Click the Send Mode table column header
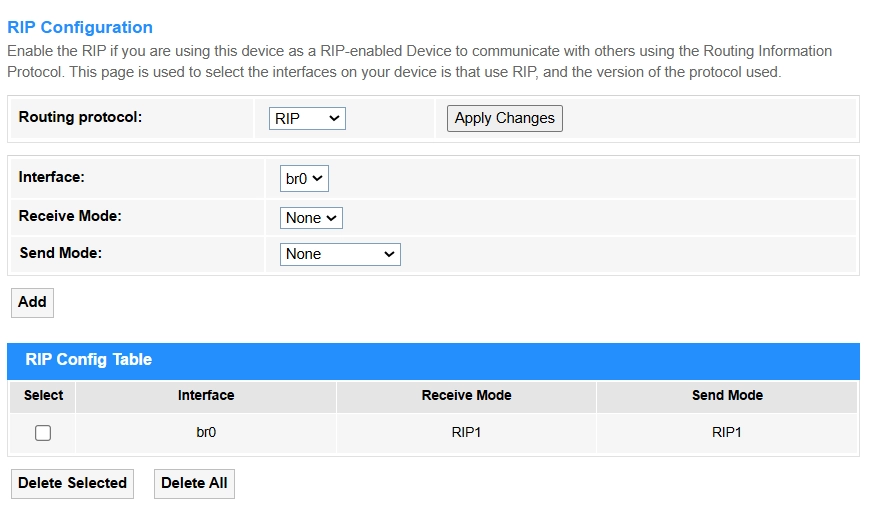Viewport: 872px width, 510px height. pos(727,396)
